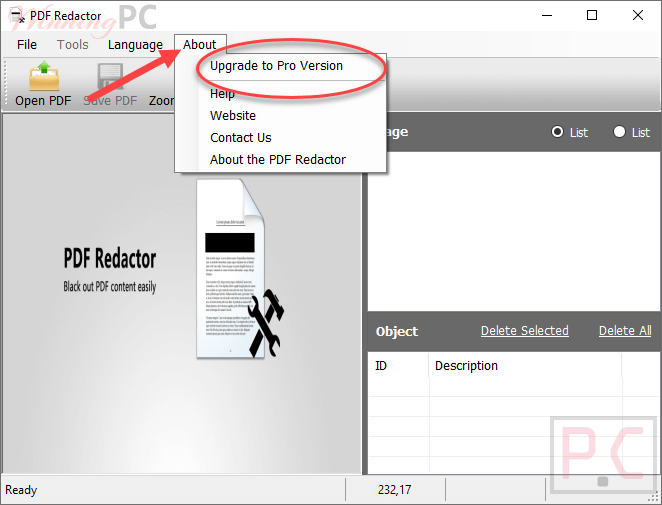Viewport: 662px width, 505px height.
Task: Click the PDF Redactor title bar icon
Action: pos(16,16)
